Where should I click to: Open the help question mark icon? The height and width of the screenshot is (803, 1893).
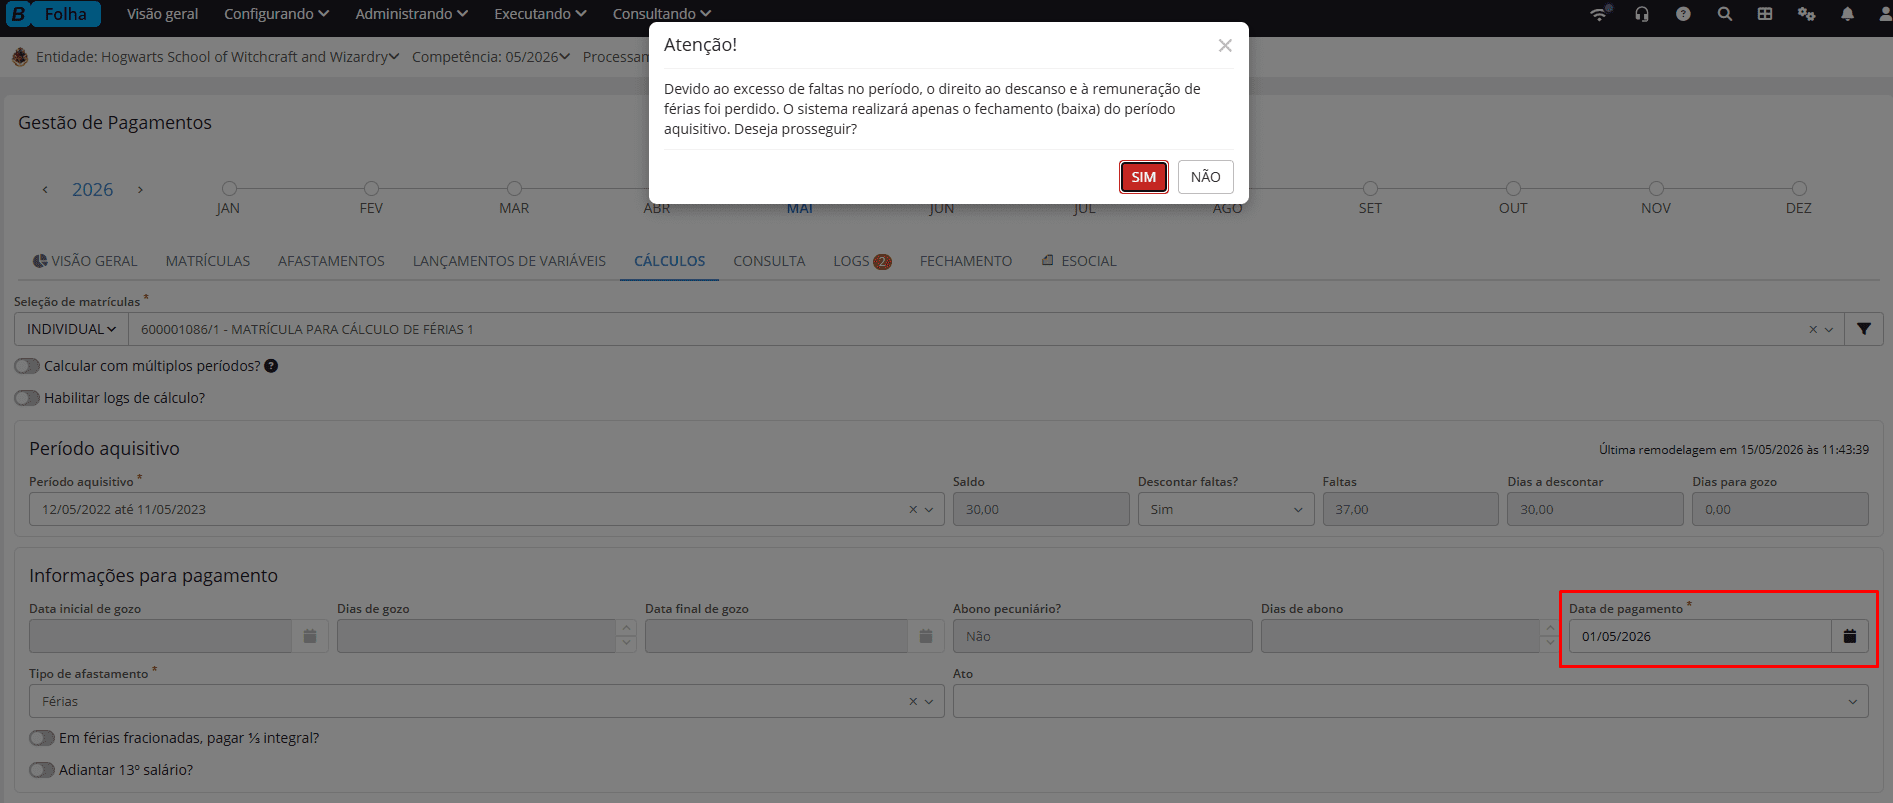click(1683, 14)
